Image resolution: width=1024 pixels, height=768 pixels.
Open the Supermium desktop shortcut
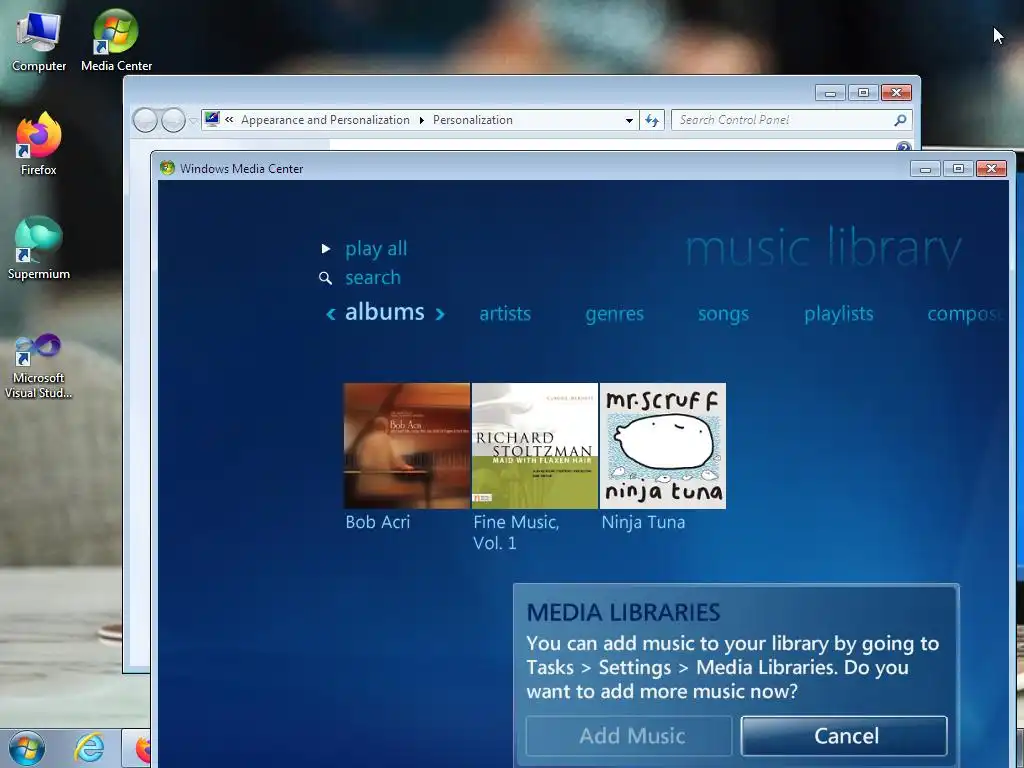coord(39,248)
